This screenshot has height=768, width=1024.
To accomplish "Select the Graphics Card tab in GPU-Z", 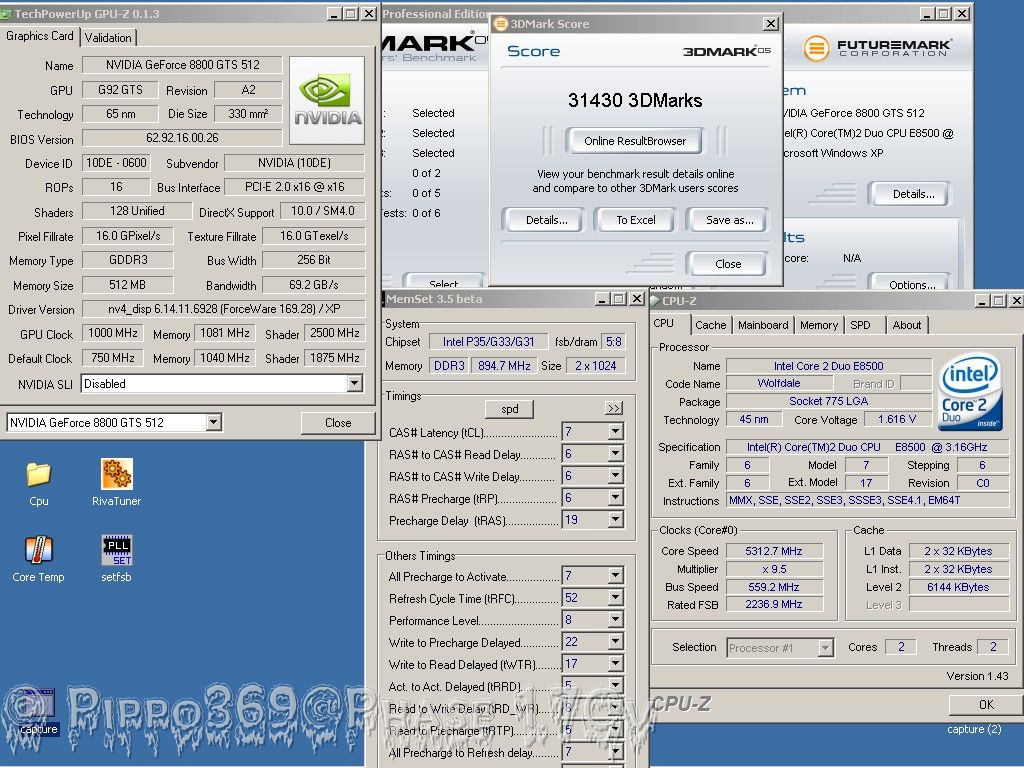I will pos(40,36).
